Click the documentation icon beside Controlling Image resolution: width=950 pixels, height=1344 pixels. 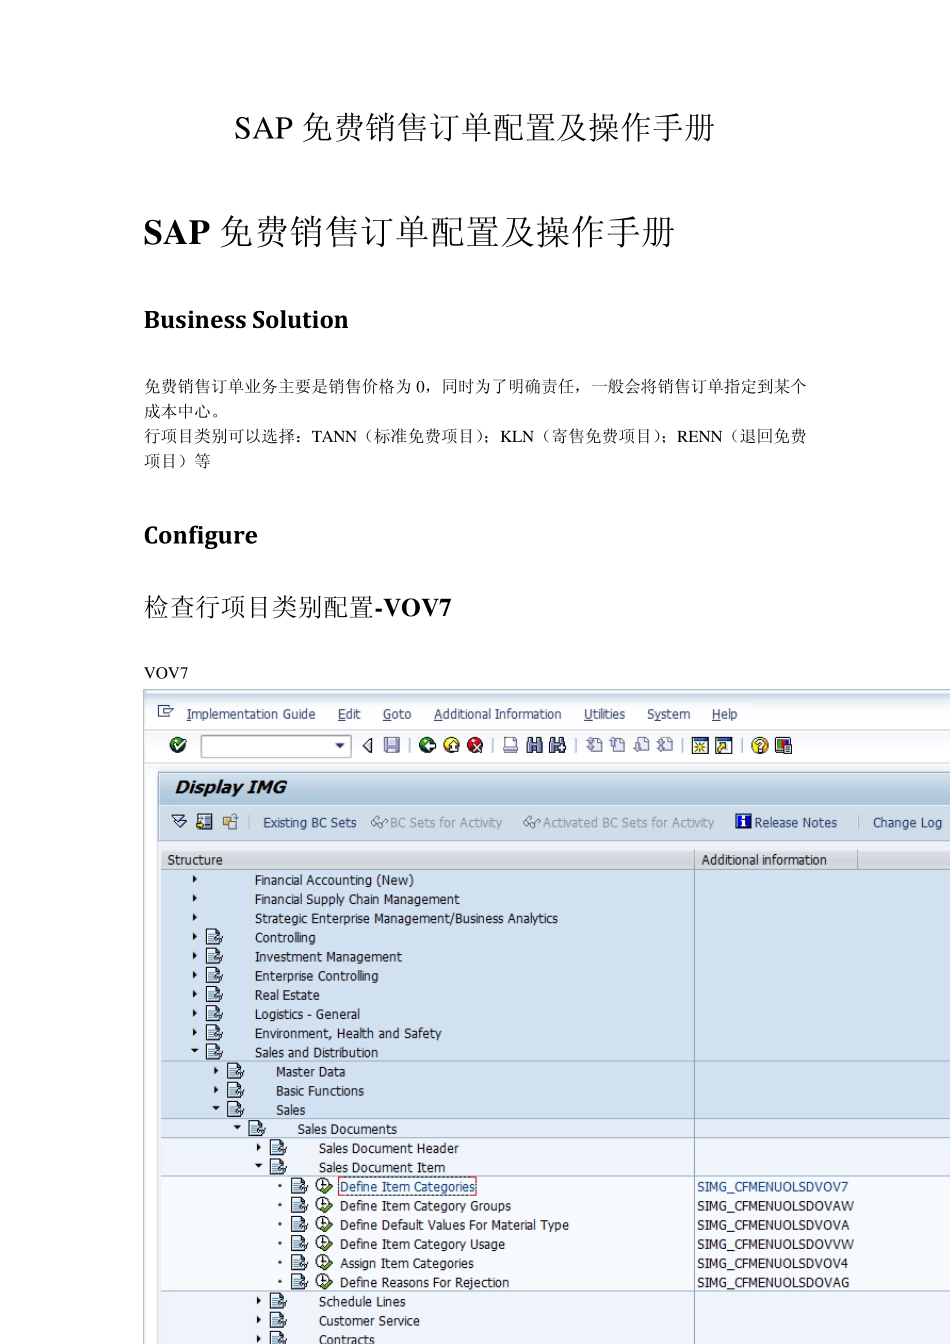(x=214, y=937)
